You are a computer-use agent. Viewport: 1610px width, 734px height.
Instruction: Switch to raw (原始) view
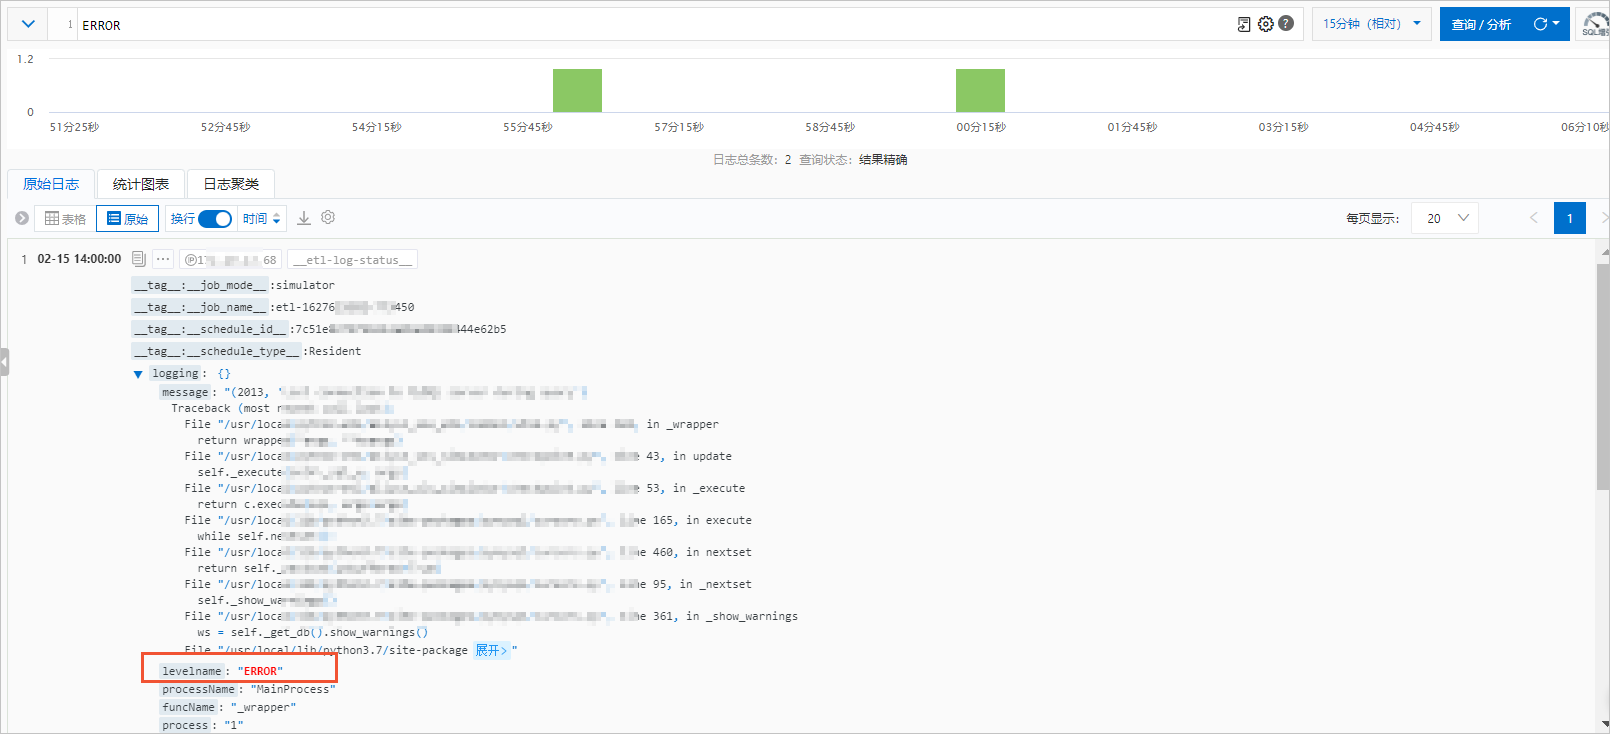tap(127, 219)
